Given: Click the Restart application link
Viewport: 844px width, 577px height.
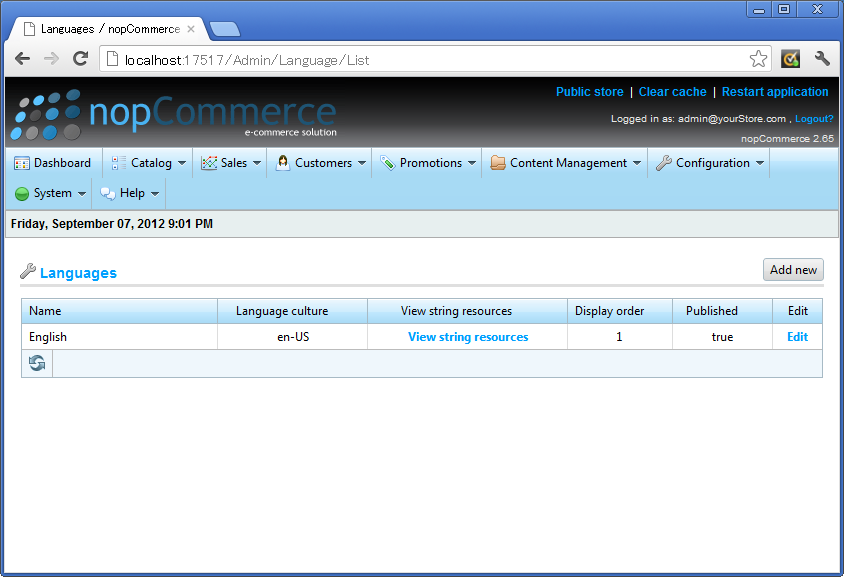Looking at the screenshot, I should click(775, 92).
